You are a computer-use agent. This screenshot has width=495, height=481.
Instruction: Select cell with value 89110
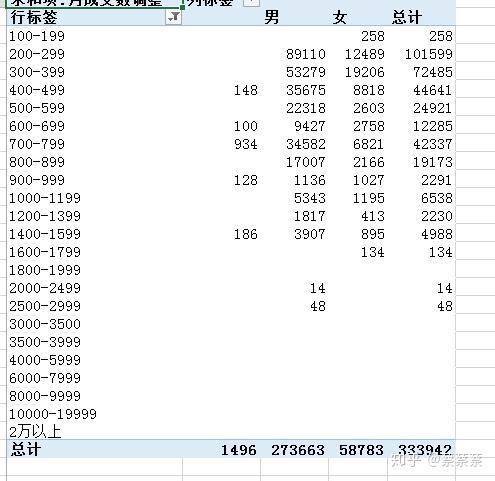[306, 54]
